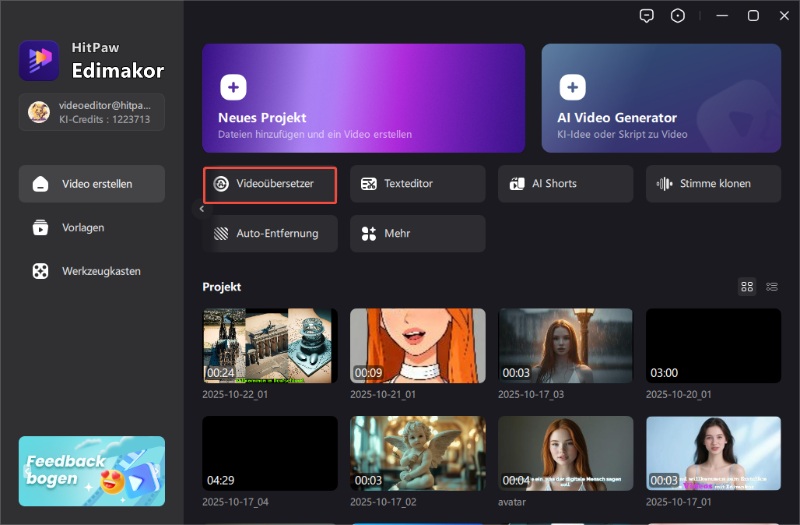Click the 03:00 duration label
Image resolution: width=800 pixels, height=525 pixels.
coord(664,373)
